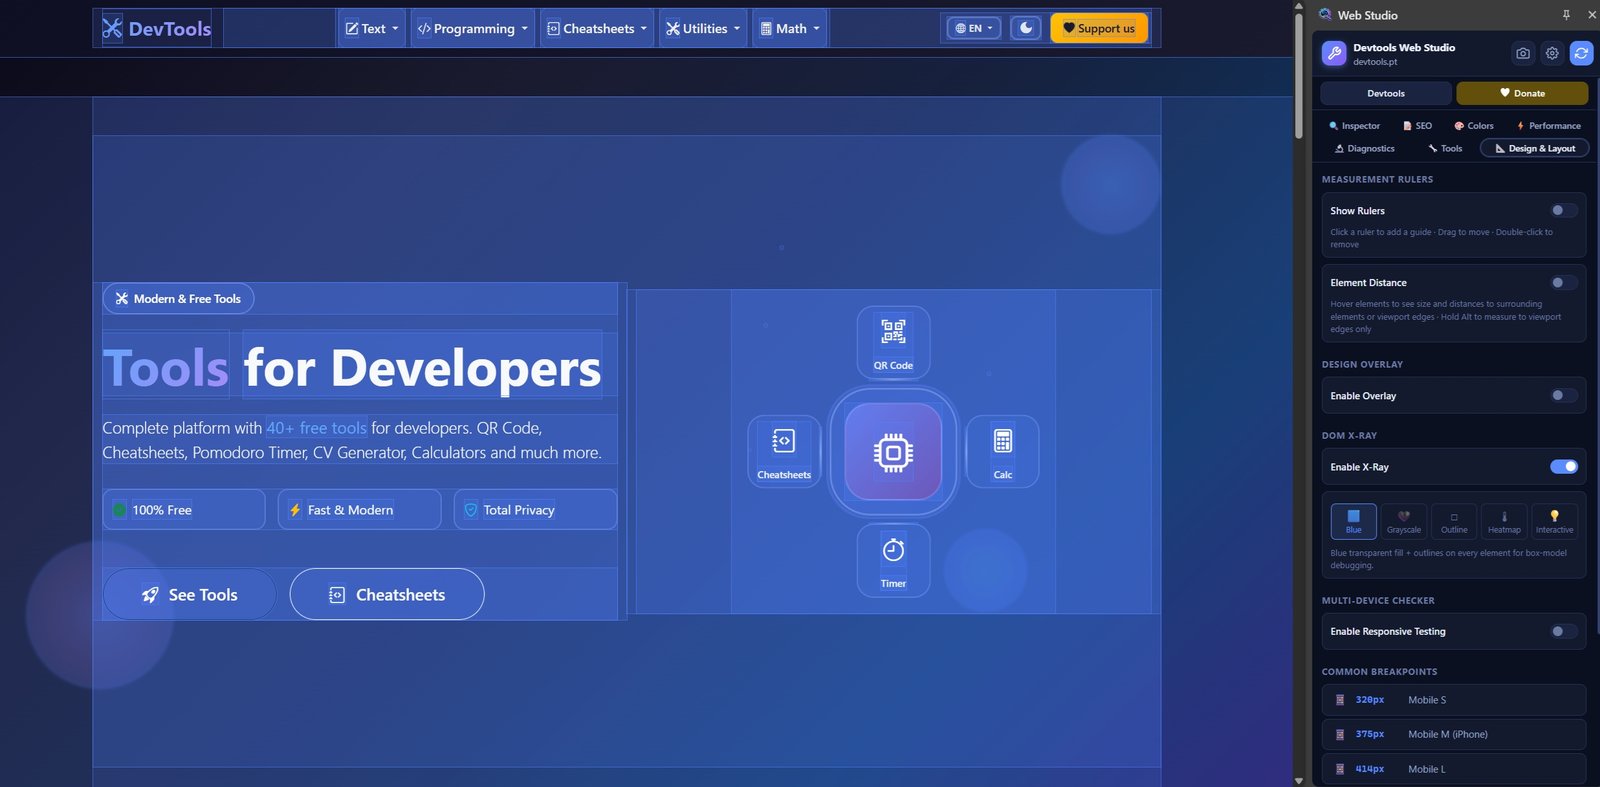Click the Support us button
Screen dimensions: 1600x787
pyautogui.click(x=1099, y=28)
